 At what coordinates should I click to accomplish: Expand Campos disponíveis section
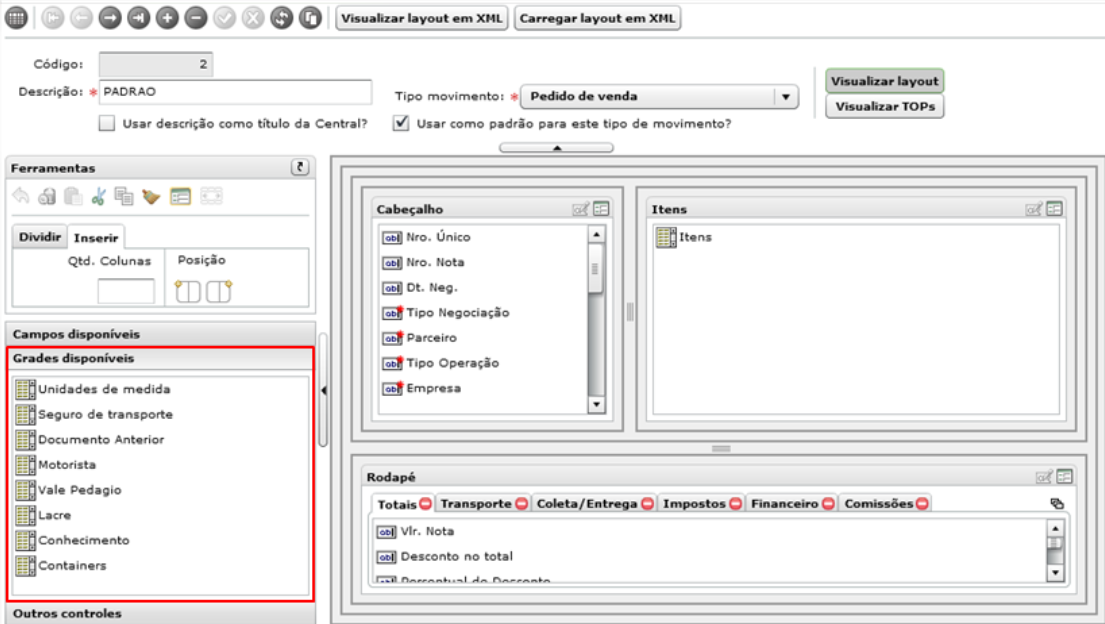(x=161, y=334)
